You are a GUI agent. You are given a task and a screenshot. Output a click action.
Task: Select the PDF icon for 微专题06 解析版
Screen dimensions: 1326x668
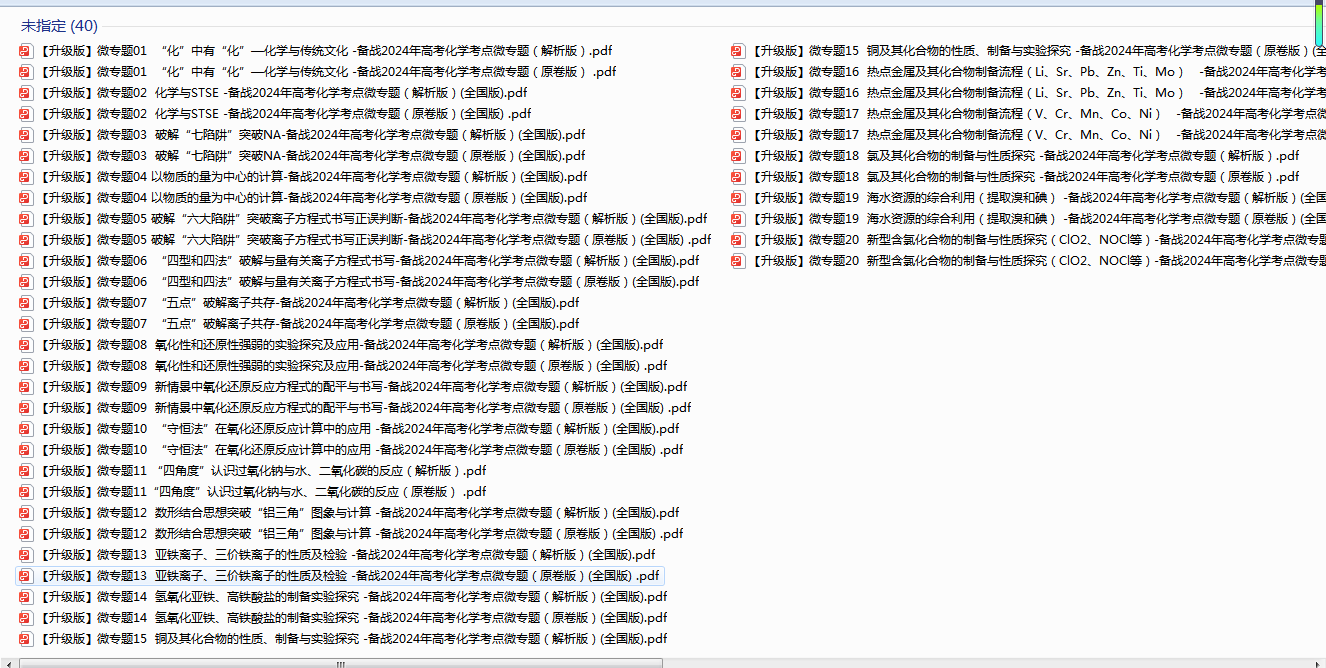point(26,261)
